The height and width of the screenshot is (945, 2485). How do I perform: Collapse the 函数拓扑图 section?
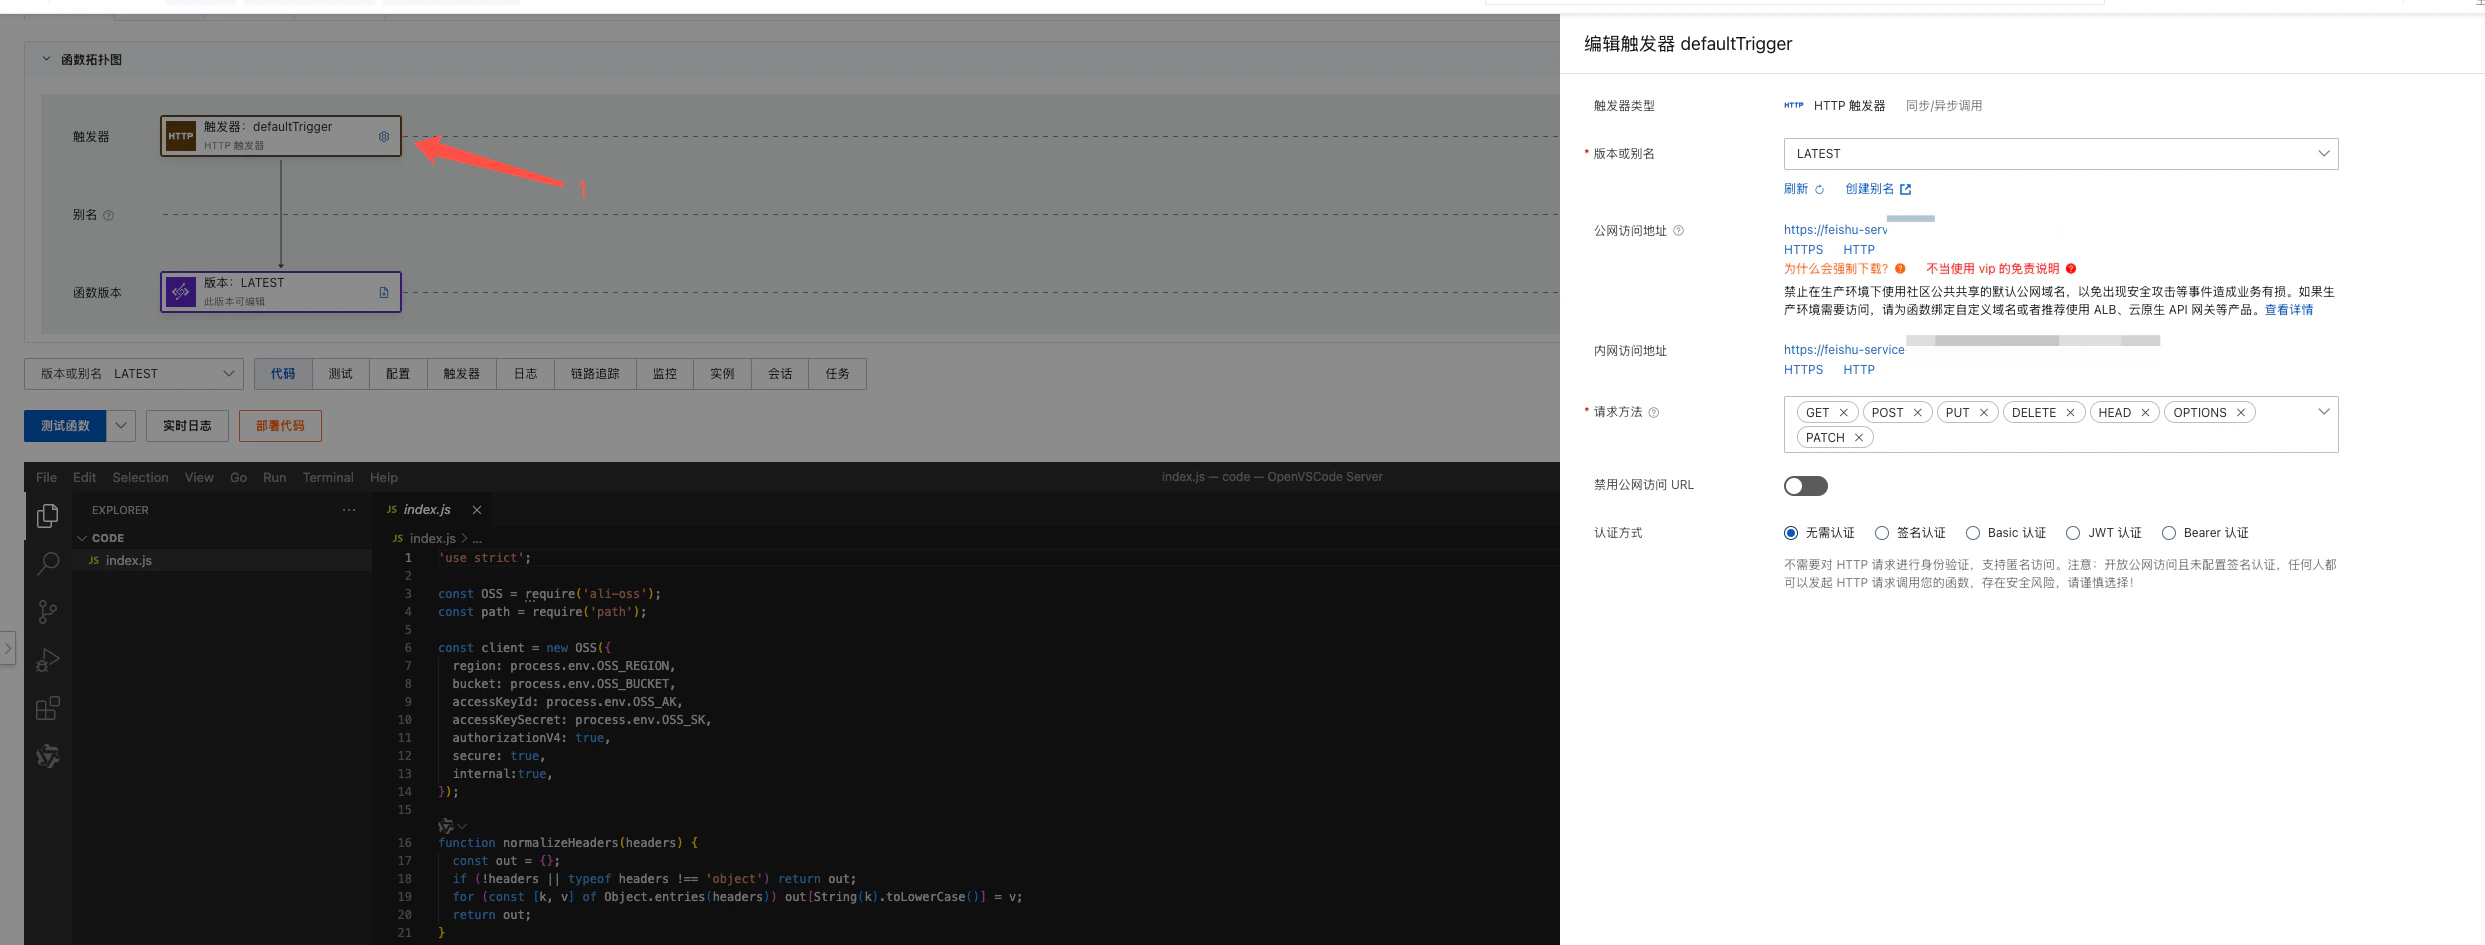pyautogui.click(x=46, y=59)
